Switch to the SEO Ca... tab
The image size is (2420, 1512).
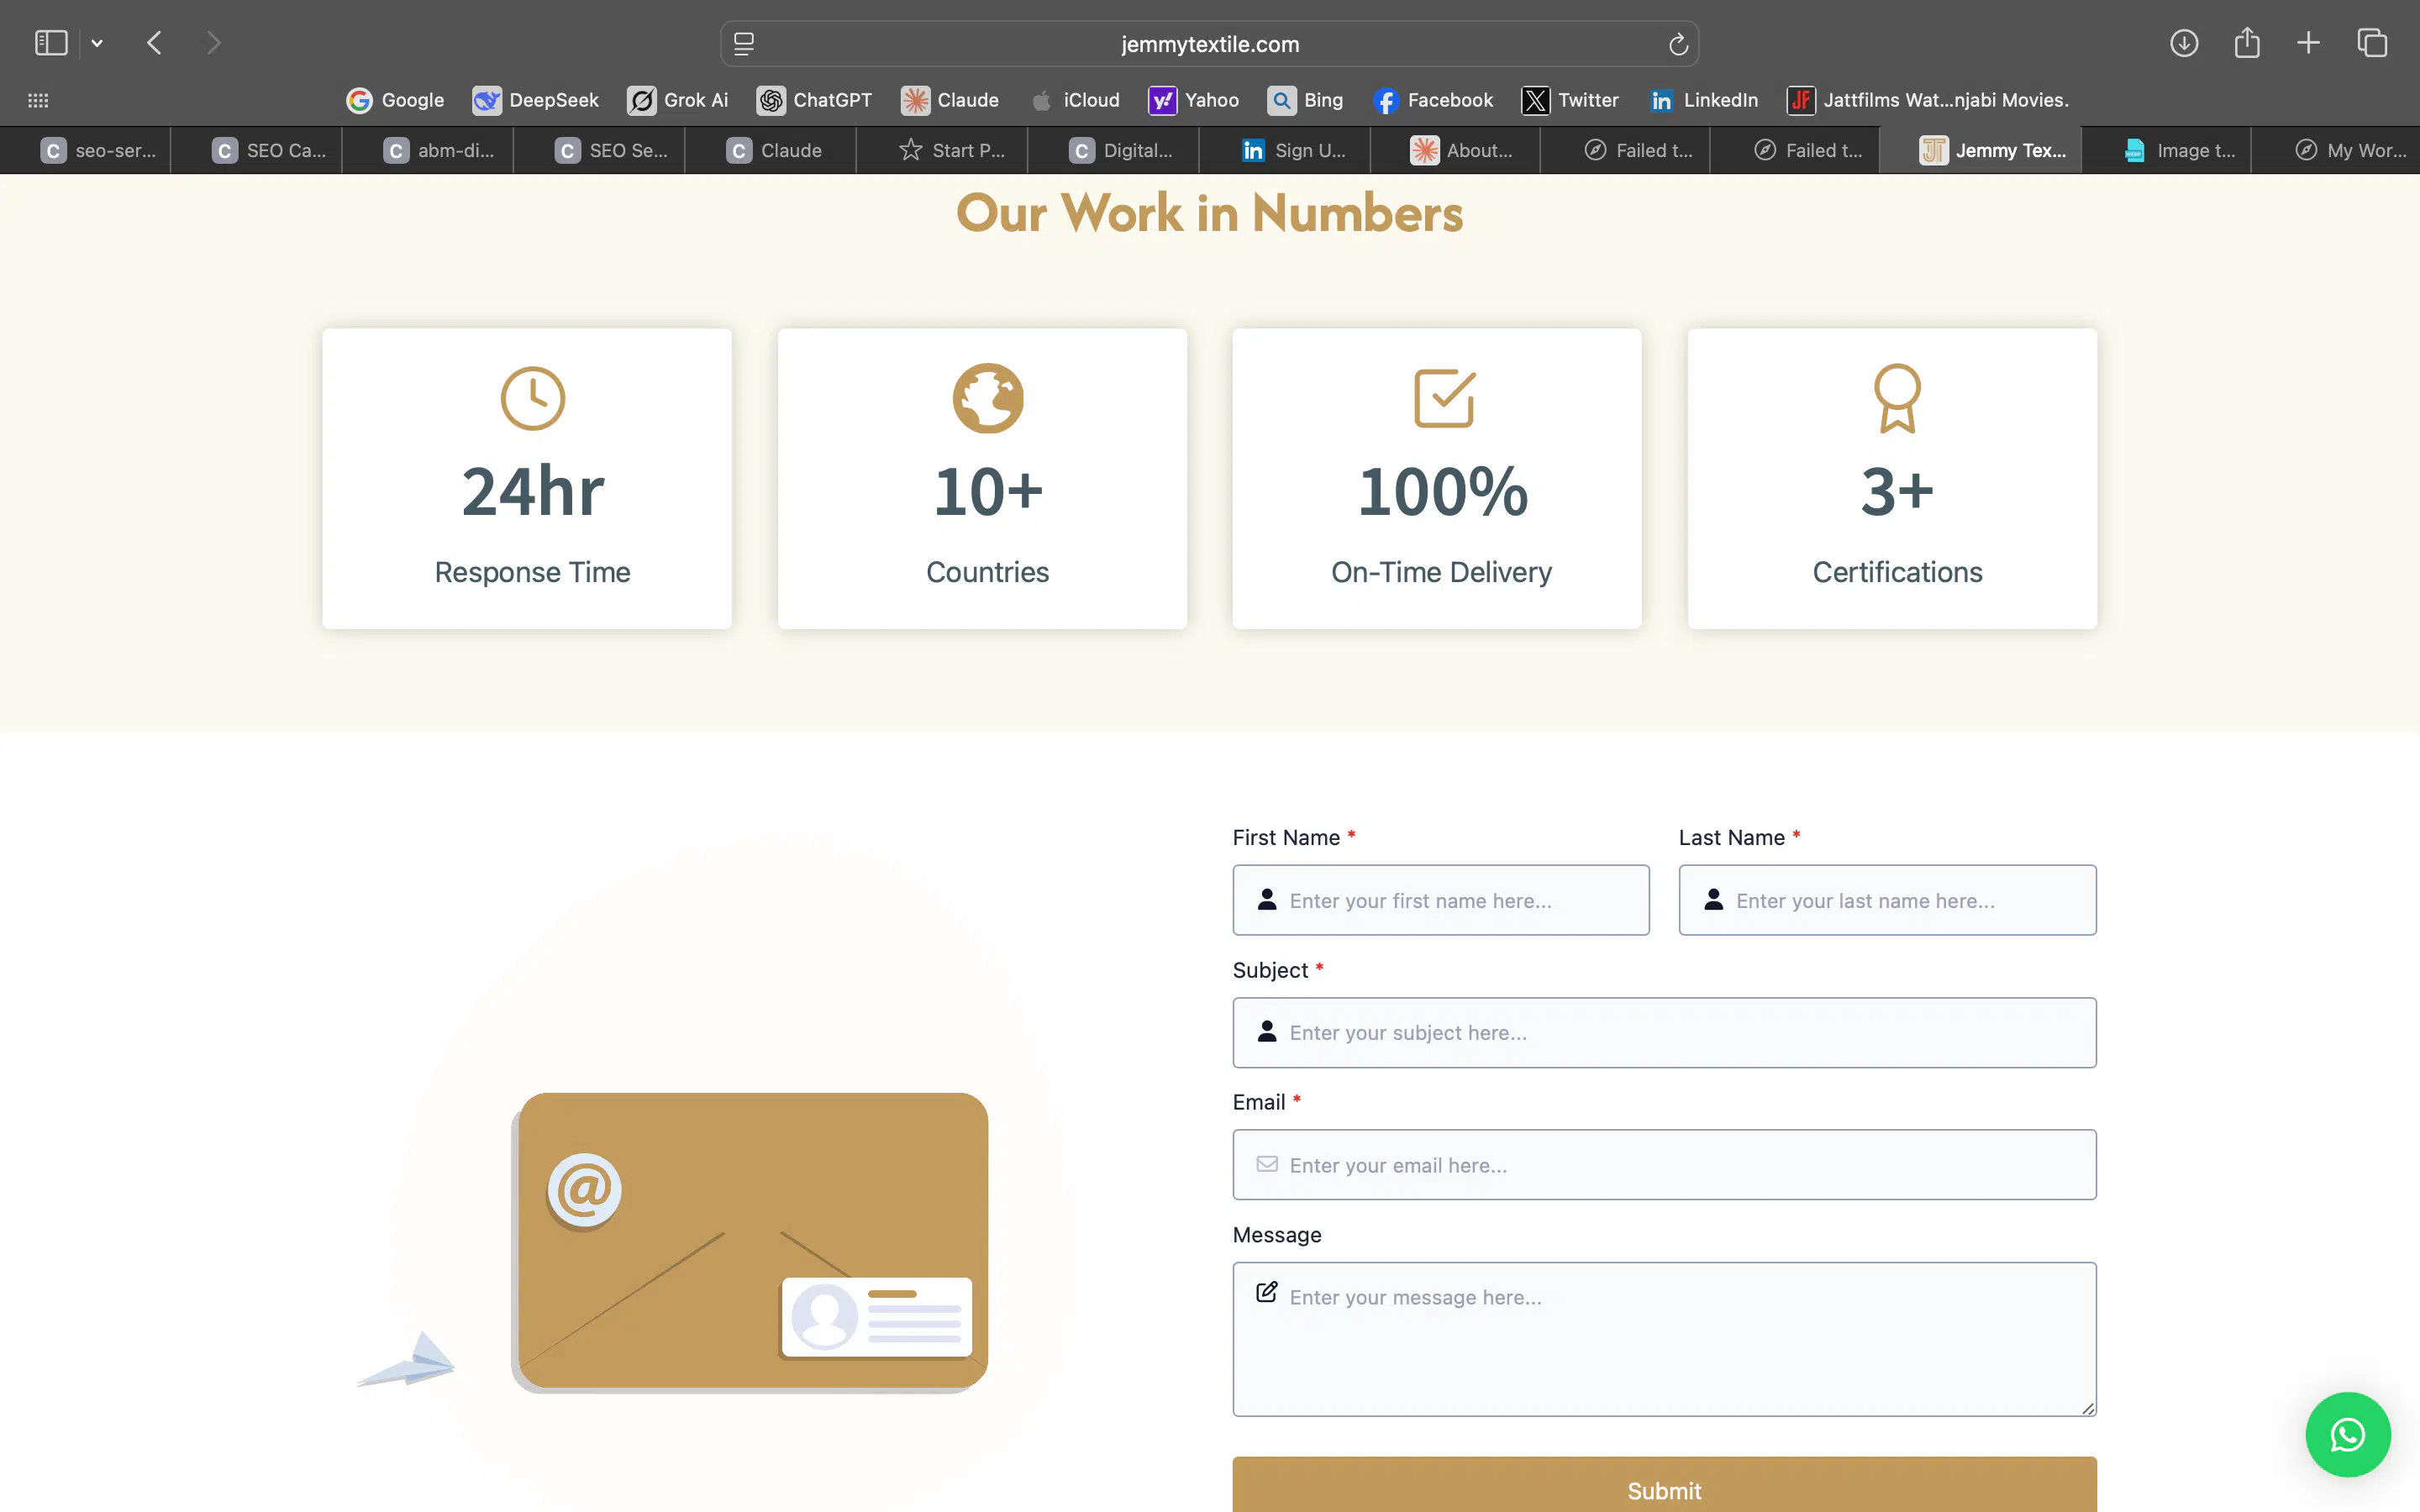269,150
